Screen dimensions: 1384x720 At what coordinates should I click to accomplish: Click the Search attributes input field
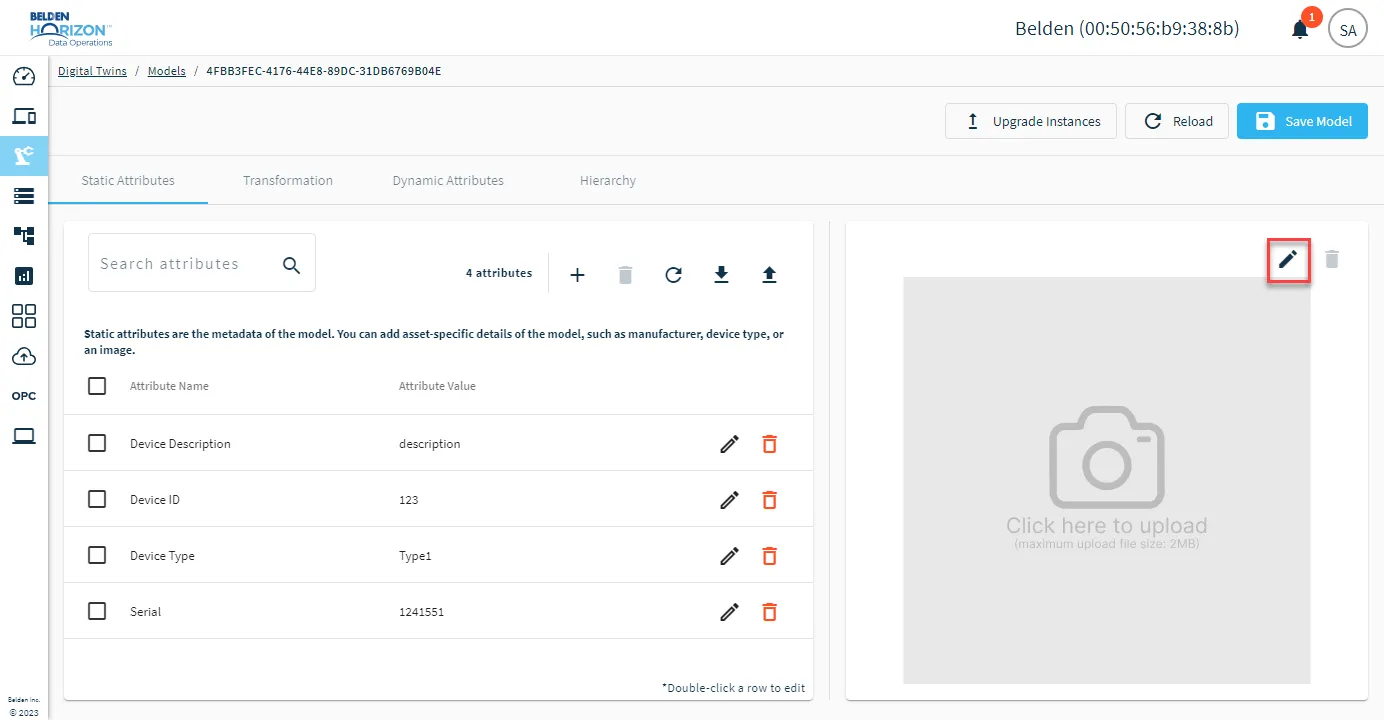(x=202, y=263)
